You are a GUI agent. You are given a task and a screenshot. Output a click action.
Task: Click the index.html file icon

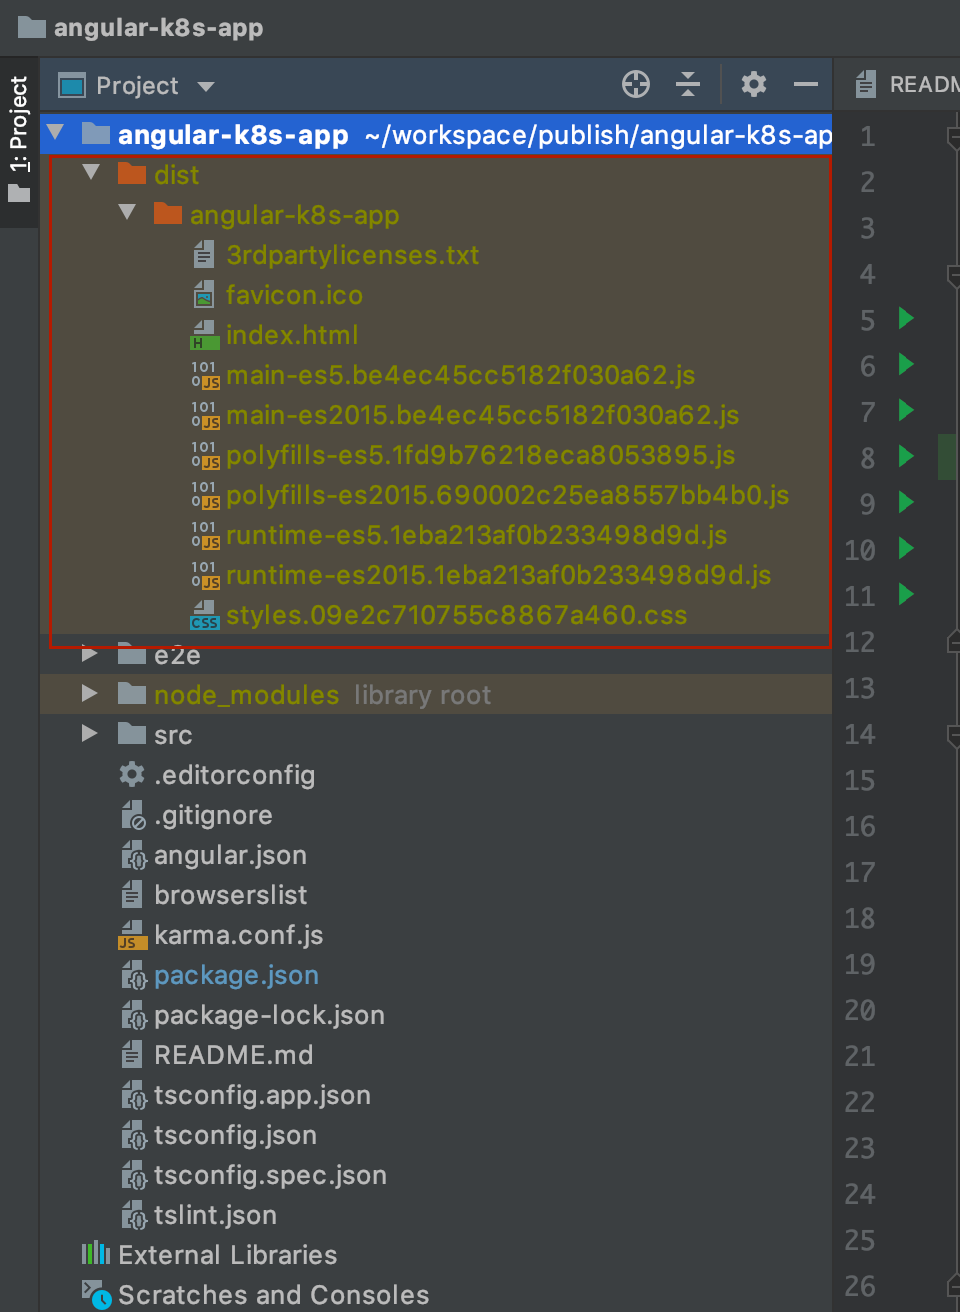[204, 334]
